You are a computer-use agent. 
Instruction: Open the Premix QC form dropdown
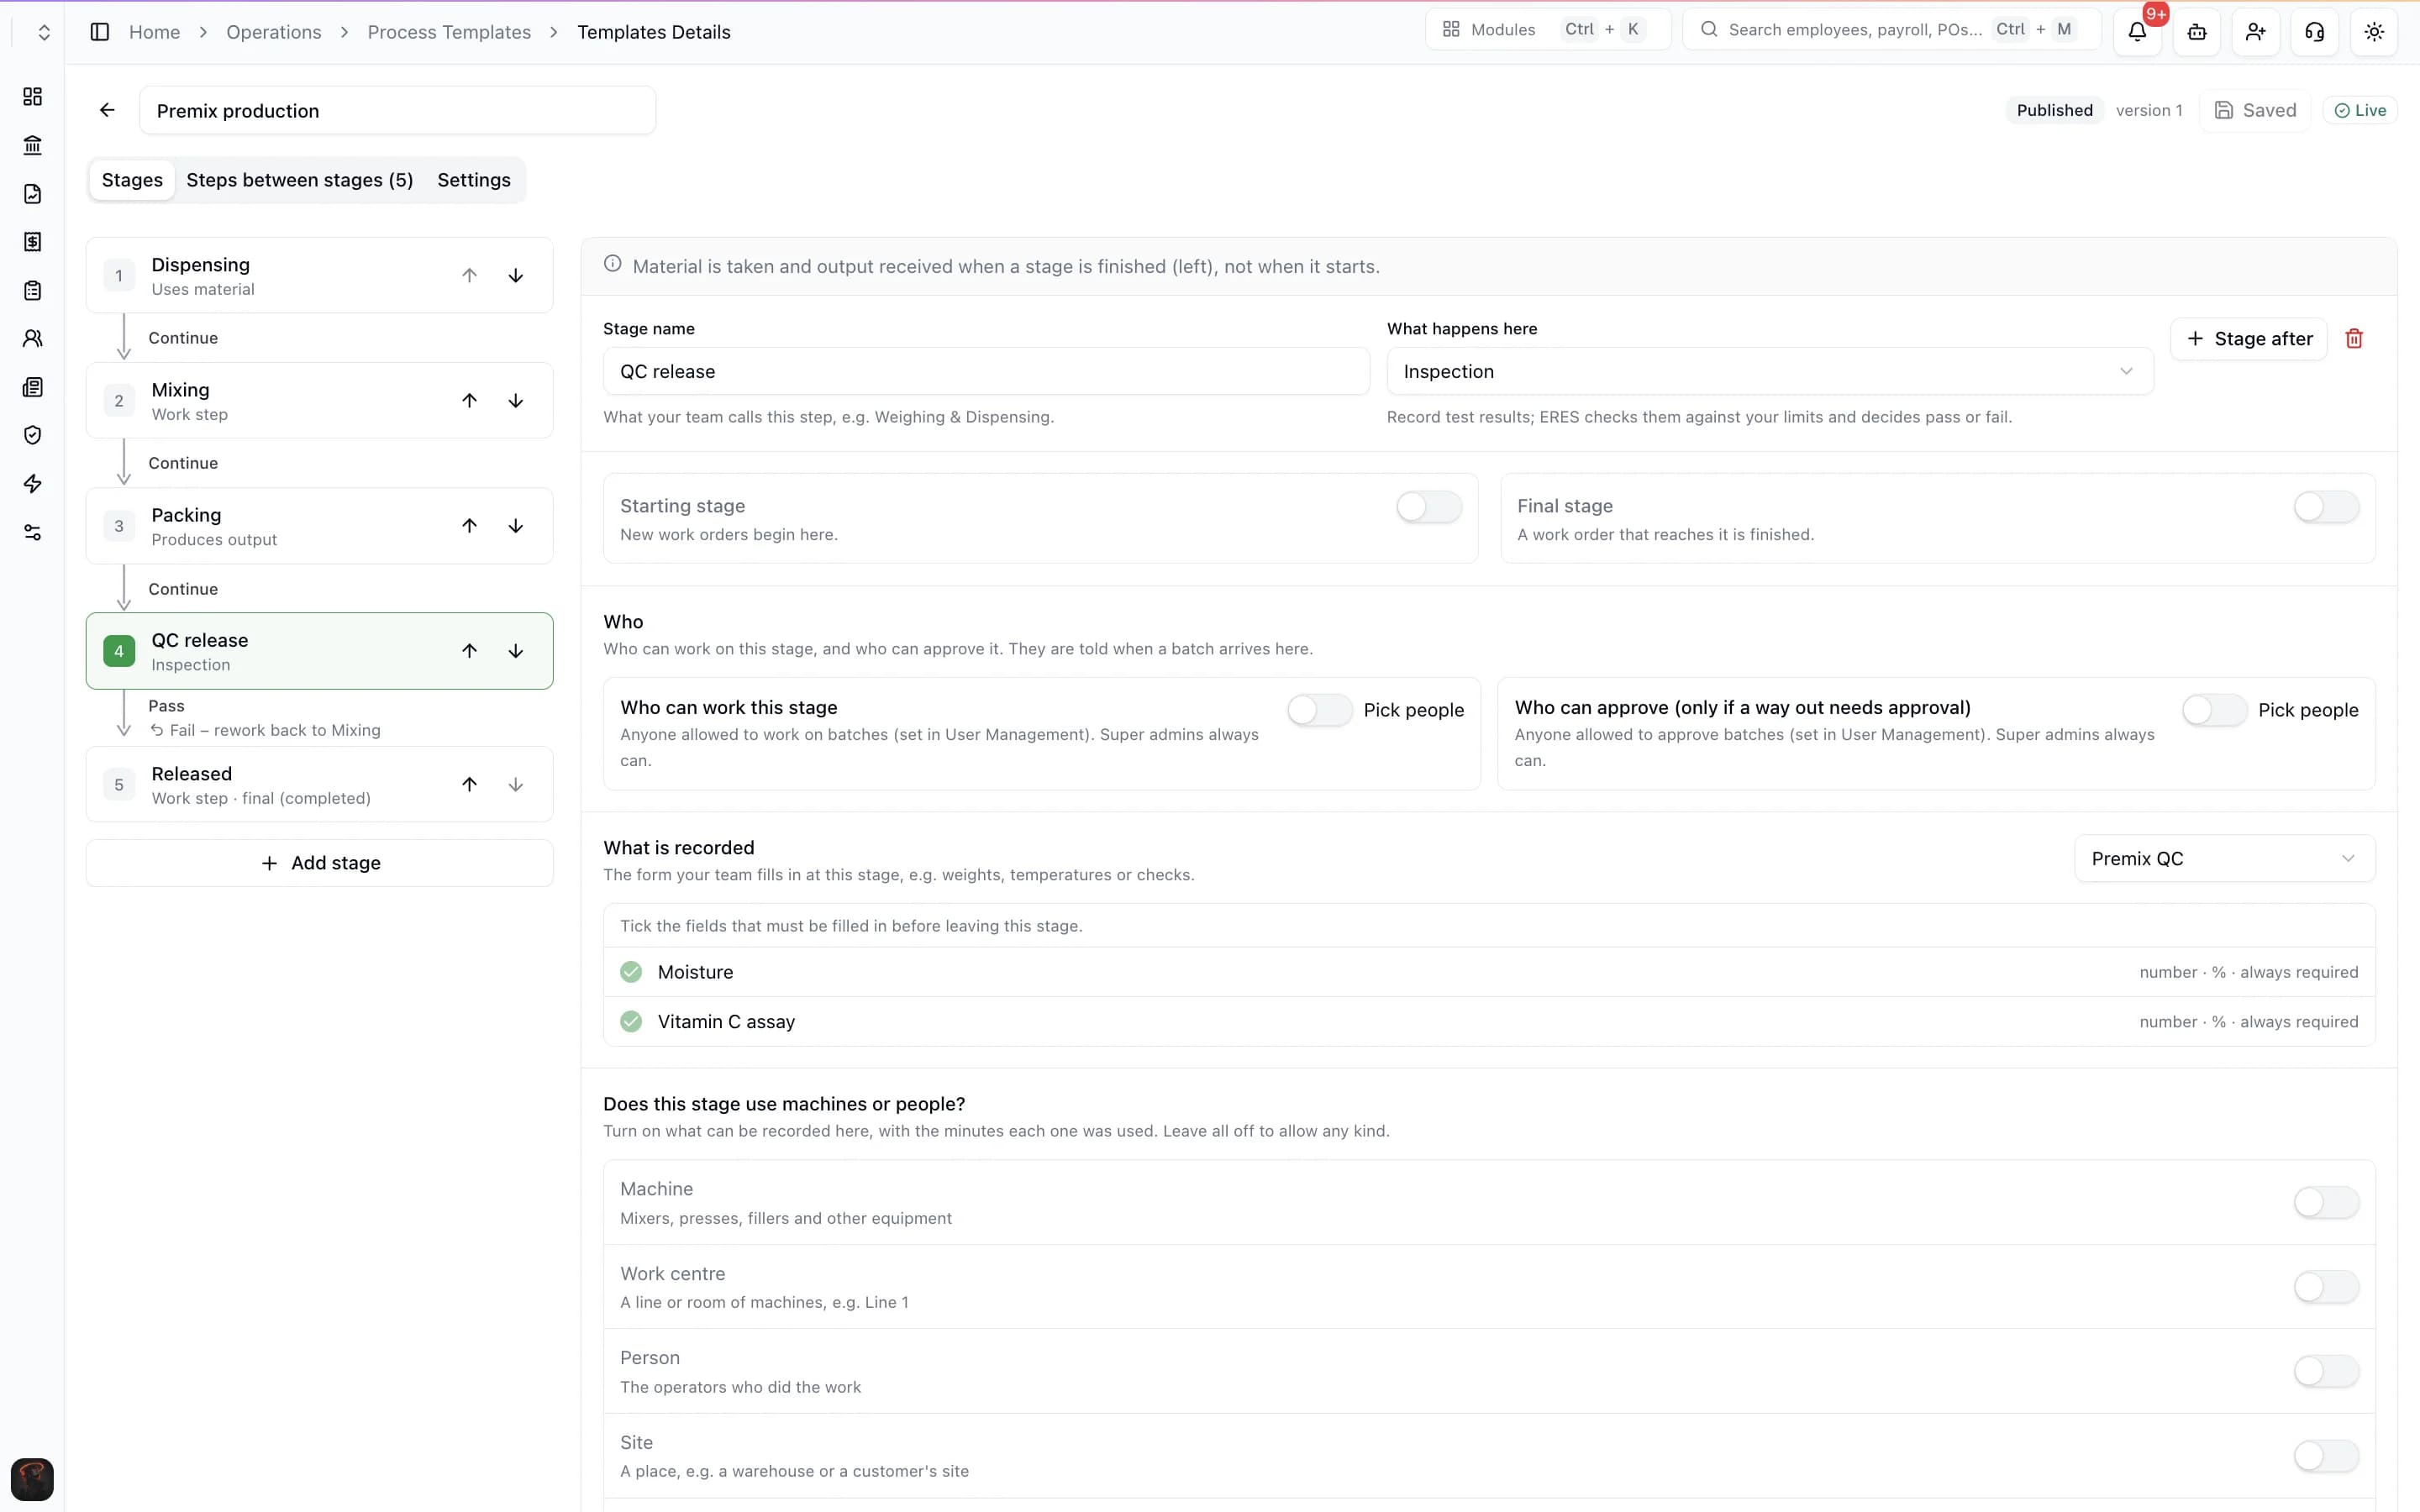[x=2224, y=859]
